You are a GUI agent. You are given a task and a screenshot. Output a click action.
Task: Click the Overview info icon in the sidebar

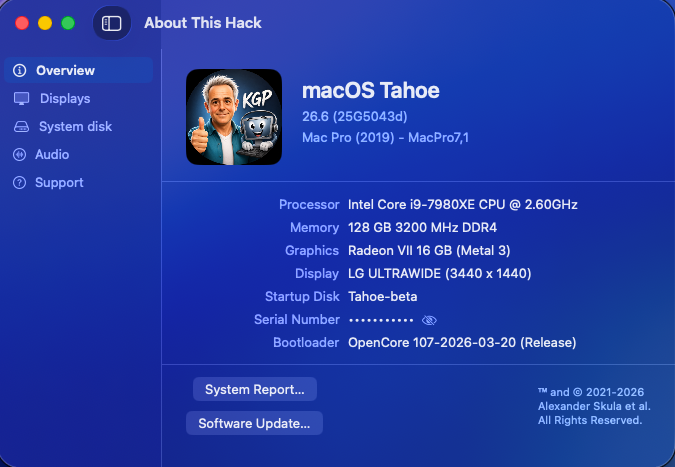[x=19, y=70]
